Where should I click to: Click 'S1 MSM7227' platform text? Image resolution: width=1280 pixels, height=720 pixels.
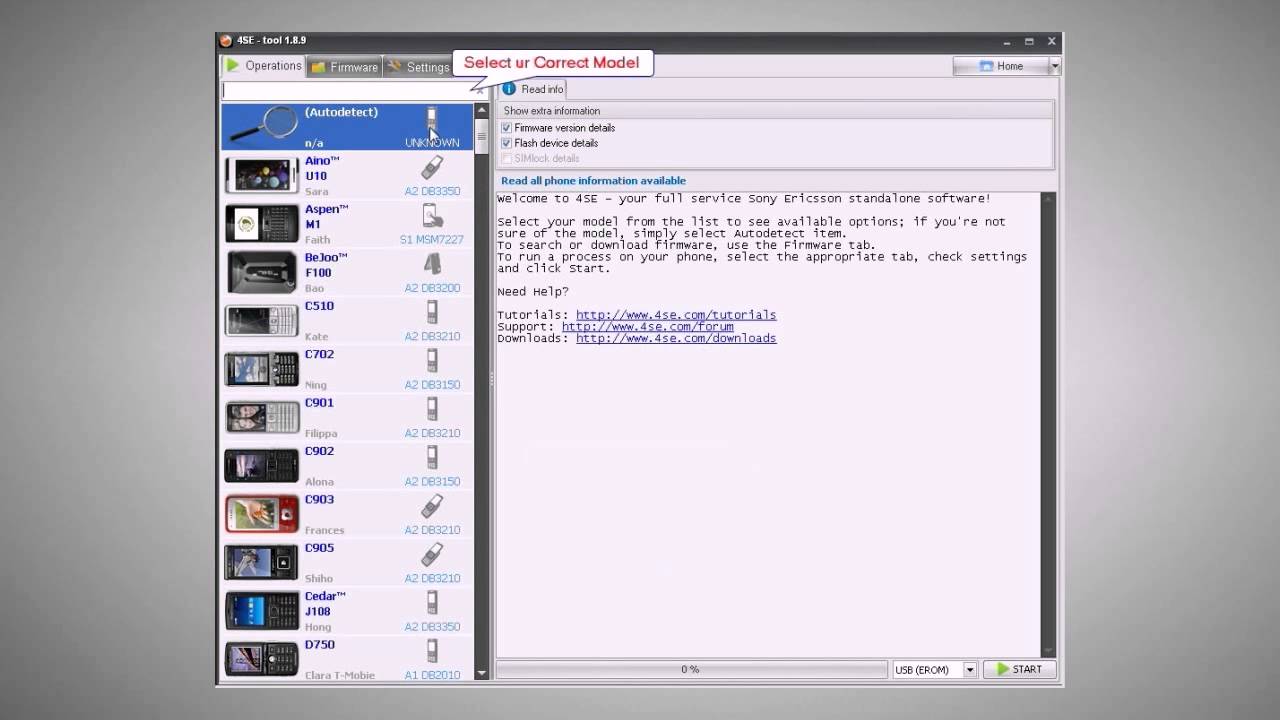431,240
